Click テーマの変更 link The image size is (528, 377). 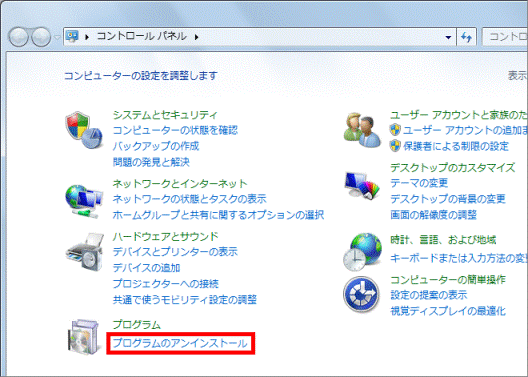(419, 183)
